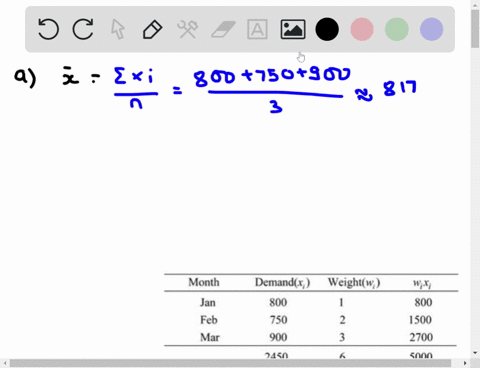Click the insert image icon

pyautogui.click(x=293, y=29)
